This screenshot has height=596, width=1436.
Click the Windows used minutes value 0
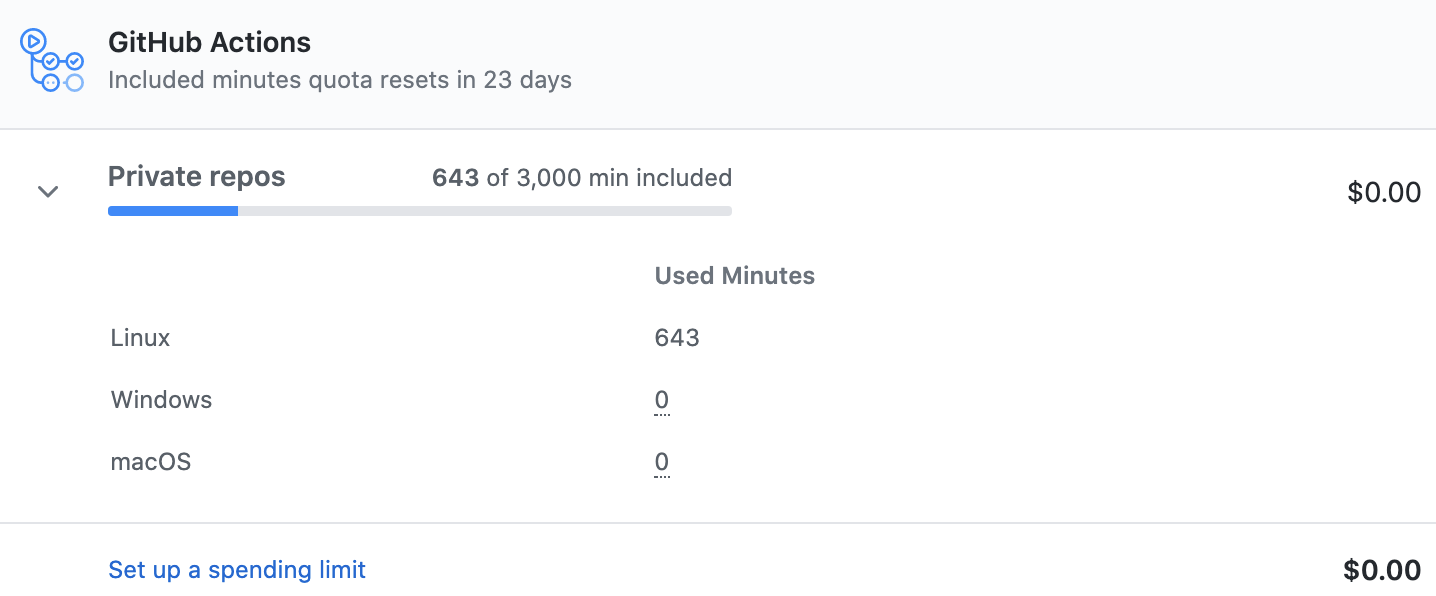(662, 400)
